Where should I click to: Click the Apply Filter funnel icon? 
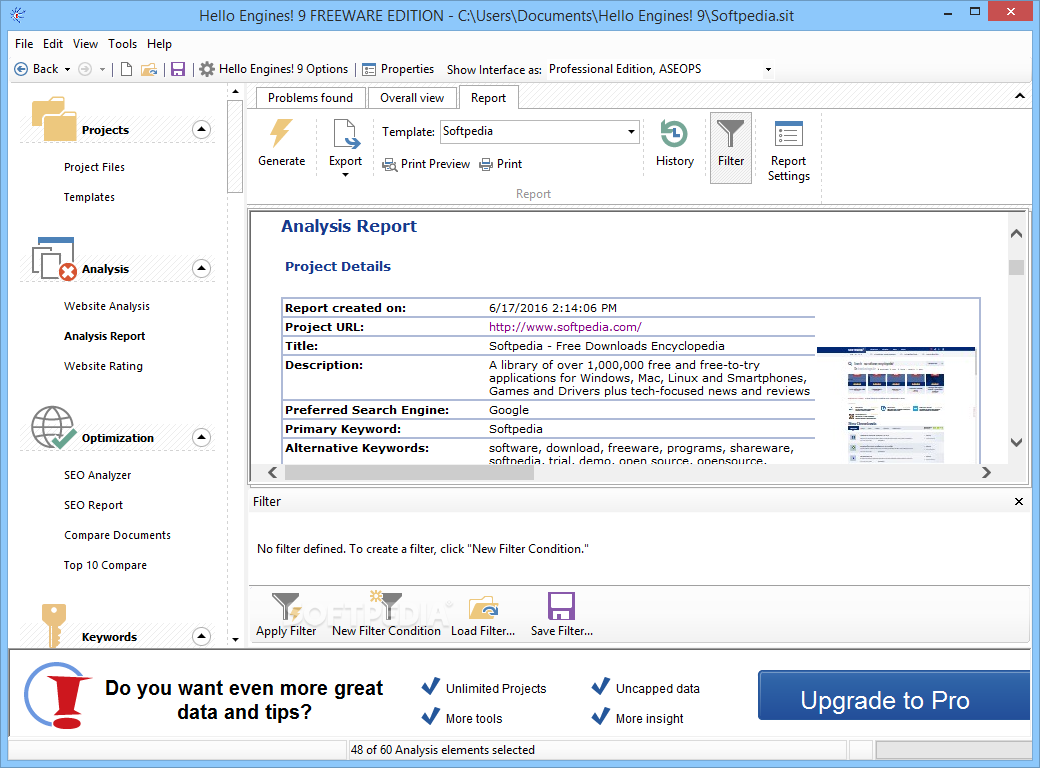point(287,606)
